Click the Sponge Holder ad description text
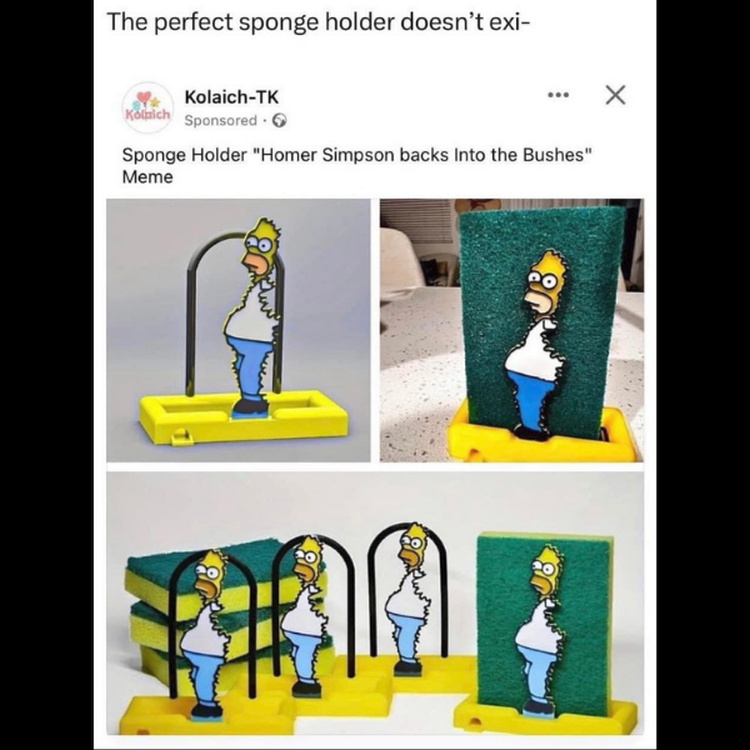Image resolution: width=750 pixels, height=750 pixels. click(357, 165)
